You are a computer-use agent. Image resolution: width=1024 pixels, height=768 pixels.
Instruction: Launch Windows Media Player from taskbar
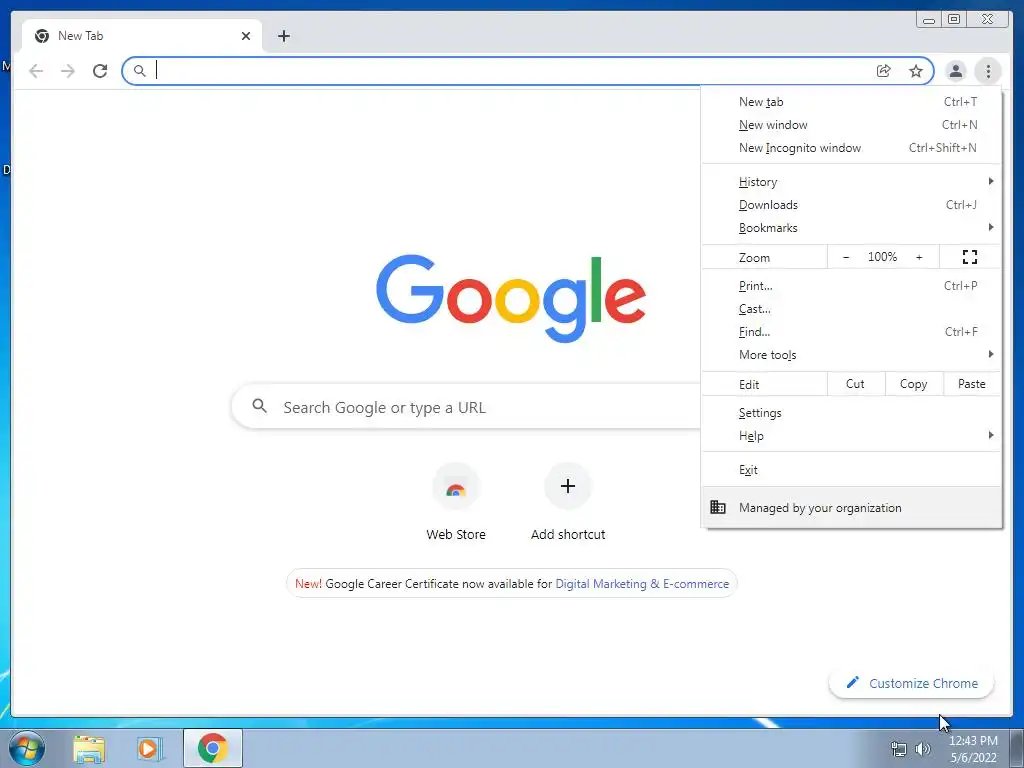tap(149, 749)
